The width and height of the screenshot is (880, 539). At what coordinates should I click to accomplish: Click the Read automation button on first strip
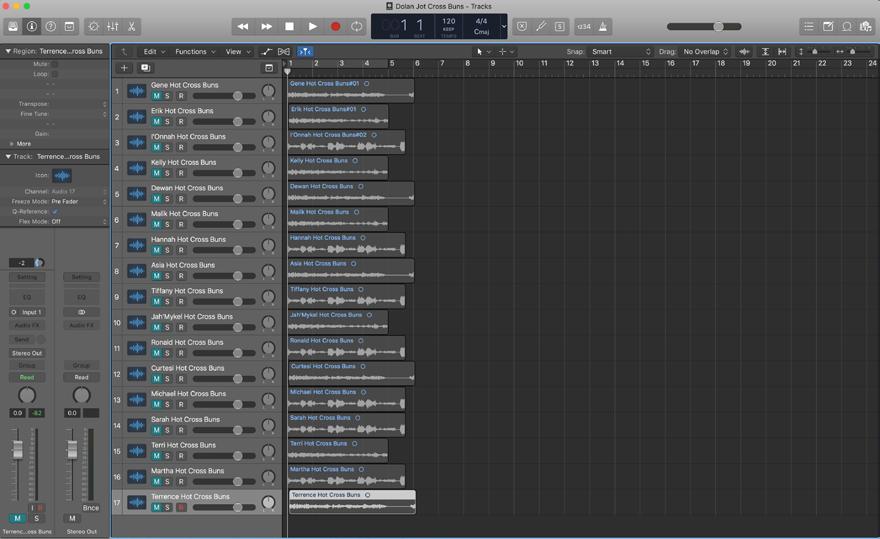point(27,377)
